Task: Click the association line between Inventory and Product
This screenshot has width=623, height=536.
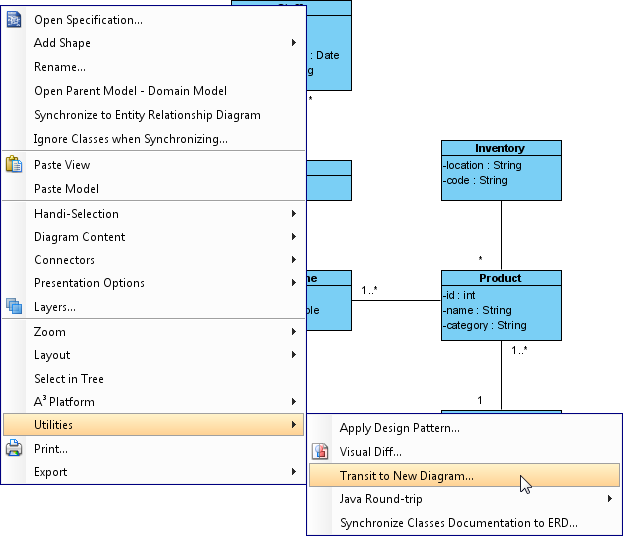Action: point(501,235)
